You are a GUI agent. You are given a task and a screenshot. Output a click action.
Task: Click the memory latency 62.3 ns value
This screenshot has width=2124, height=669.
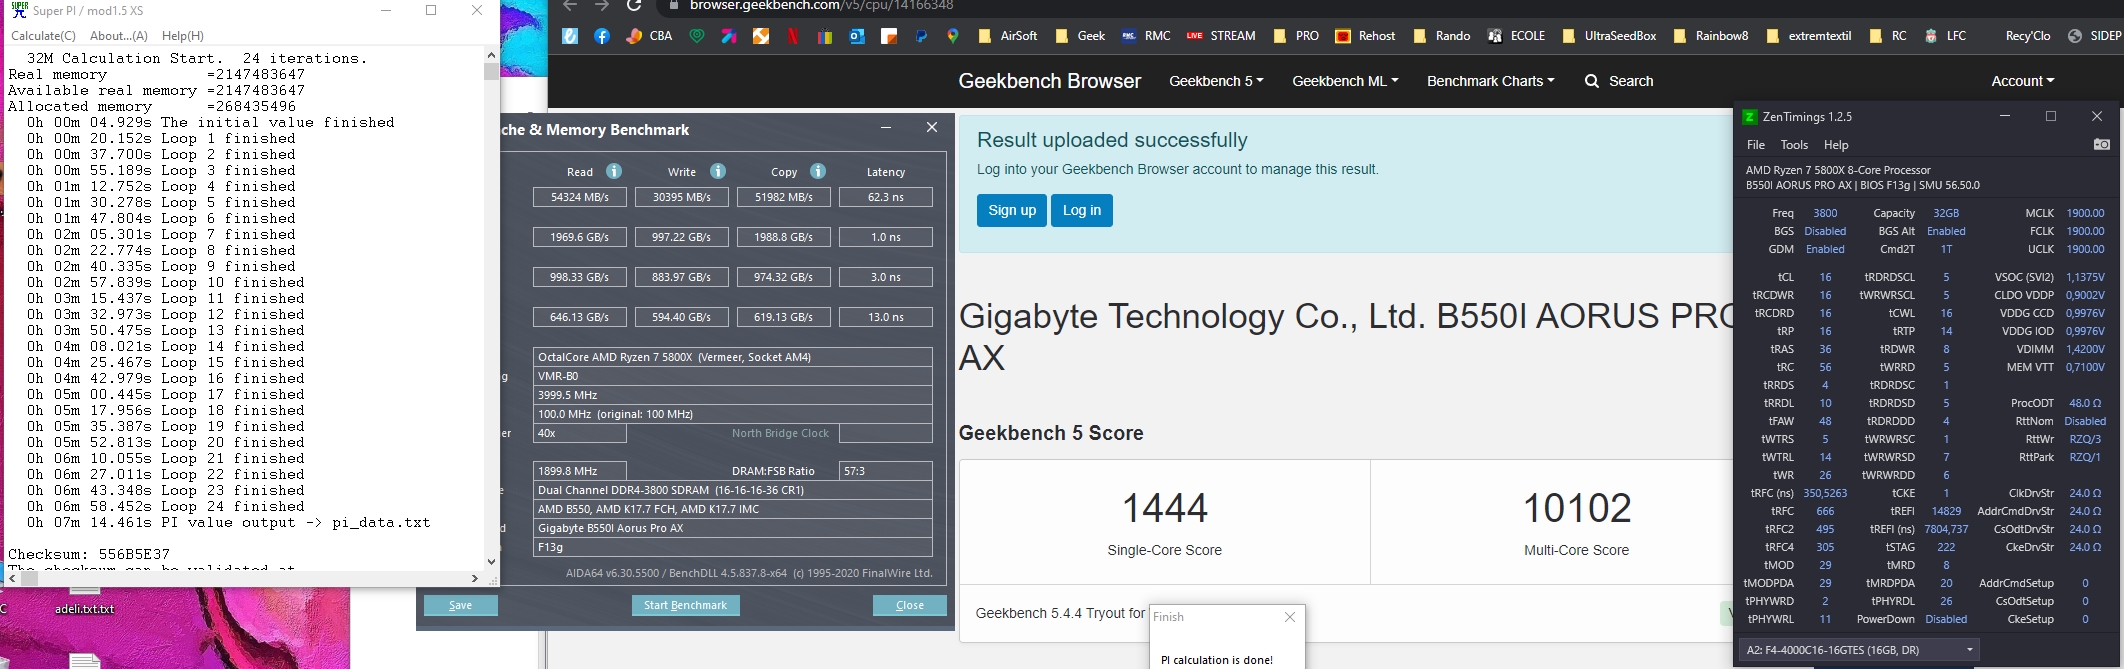886,197
